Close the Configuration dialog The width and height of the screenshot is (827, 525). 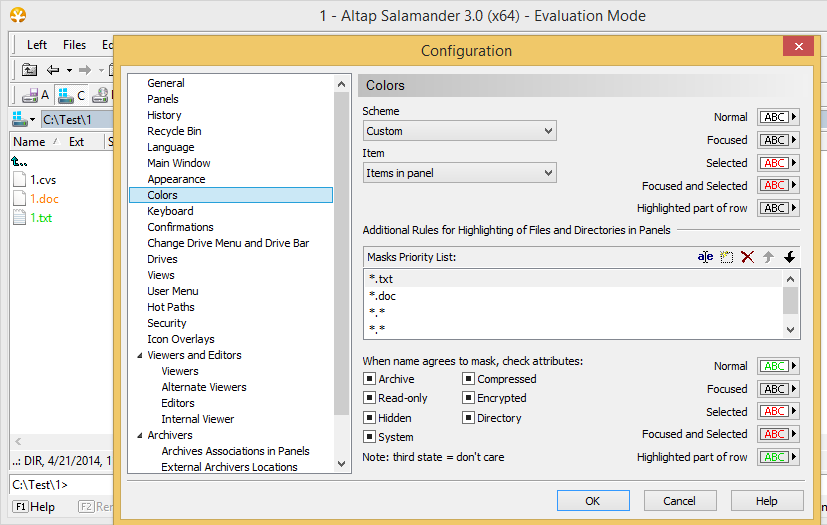point(799,46)
